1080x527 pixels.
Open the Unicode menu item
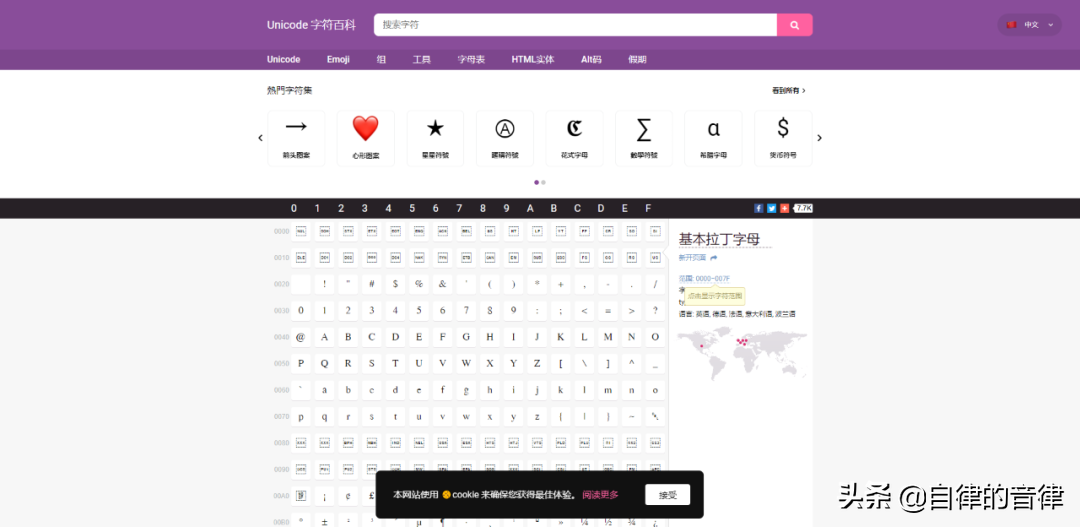tap(284, 59)
